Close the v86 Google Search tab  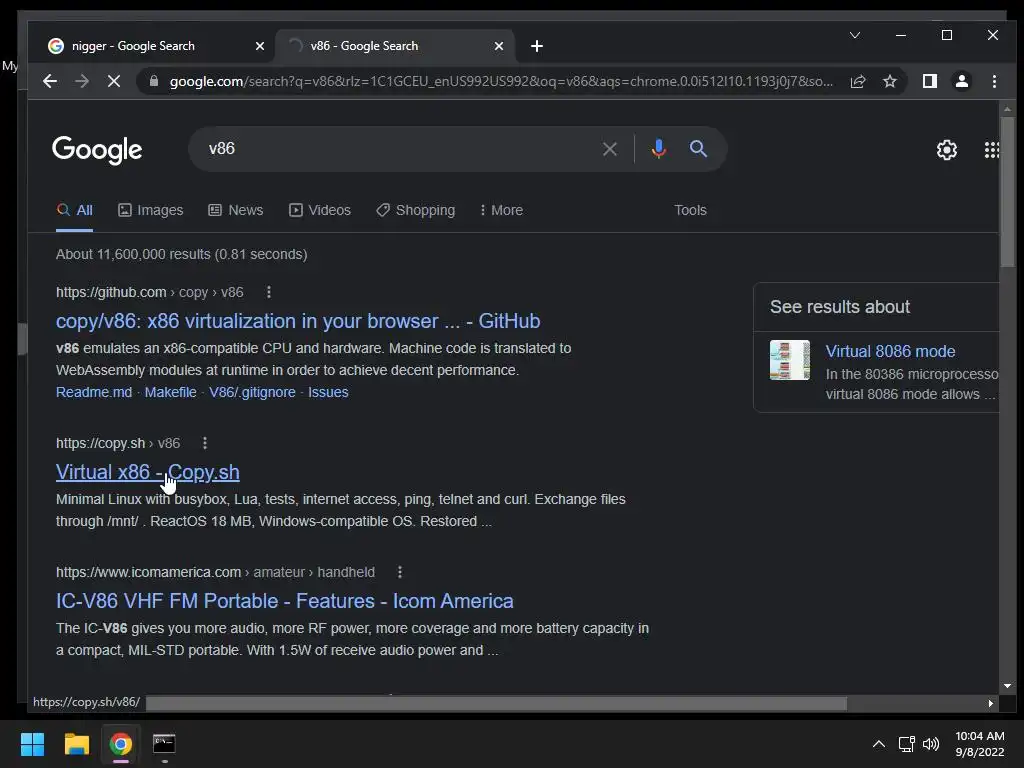click(x=498, y=46)
